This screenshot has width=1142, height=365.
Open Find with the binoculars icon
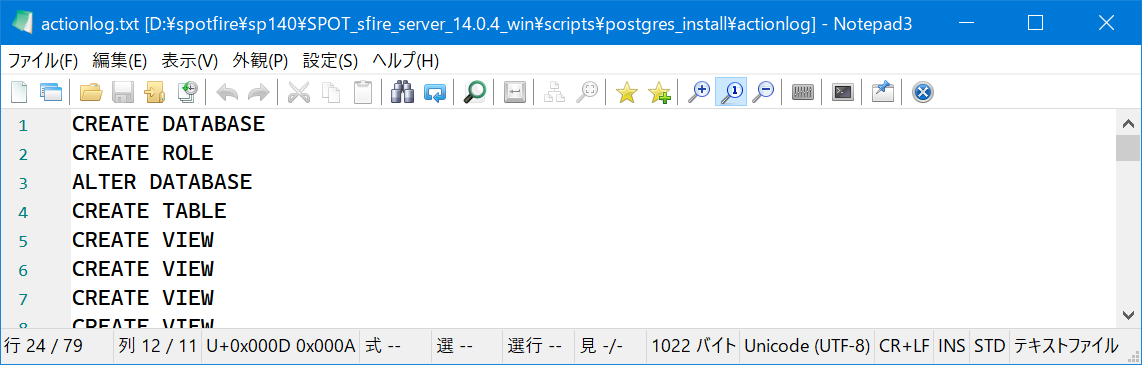click(x=403, y=93)
